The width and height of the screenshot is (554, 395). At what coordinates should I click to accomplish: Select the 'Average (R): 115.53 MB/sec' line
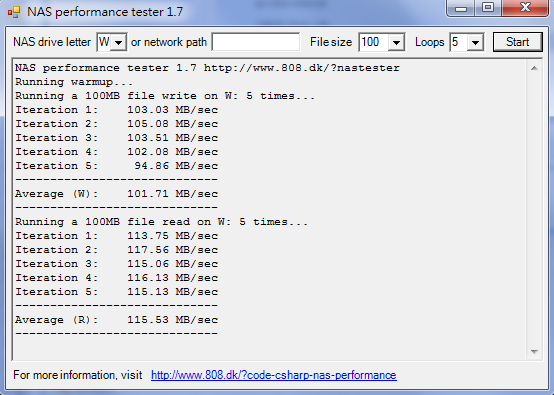click(x=116, y=320)
